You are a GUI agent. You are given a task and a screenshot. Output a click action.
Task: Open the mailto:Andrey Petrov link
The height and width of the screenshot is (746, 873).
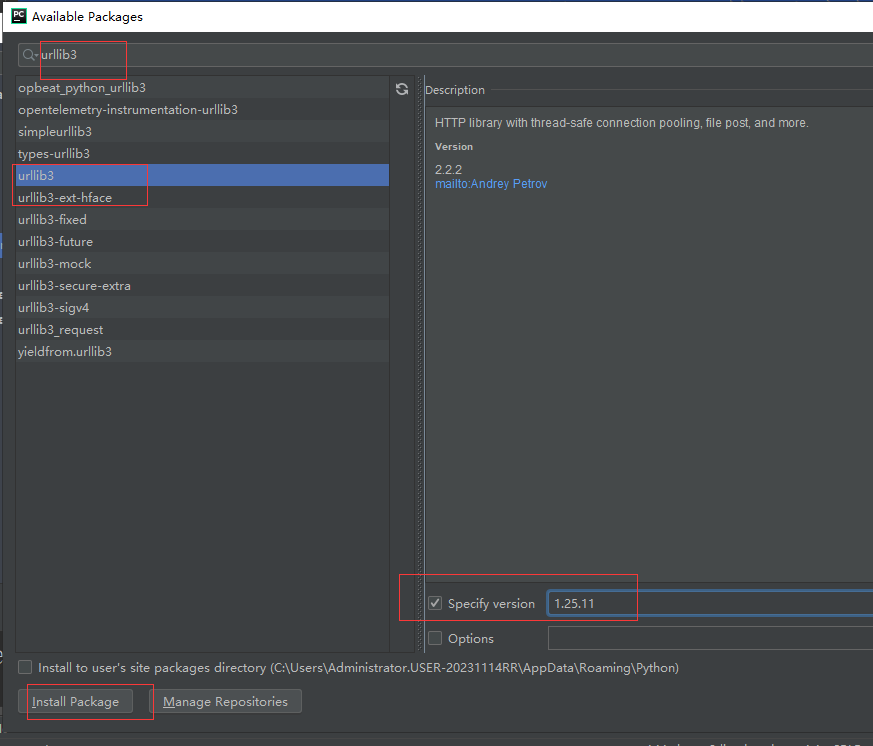tap(491, 184)
